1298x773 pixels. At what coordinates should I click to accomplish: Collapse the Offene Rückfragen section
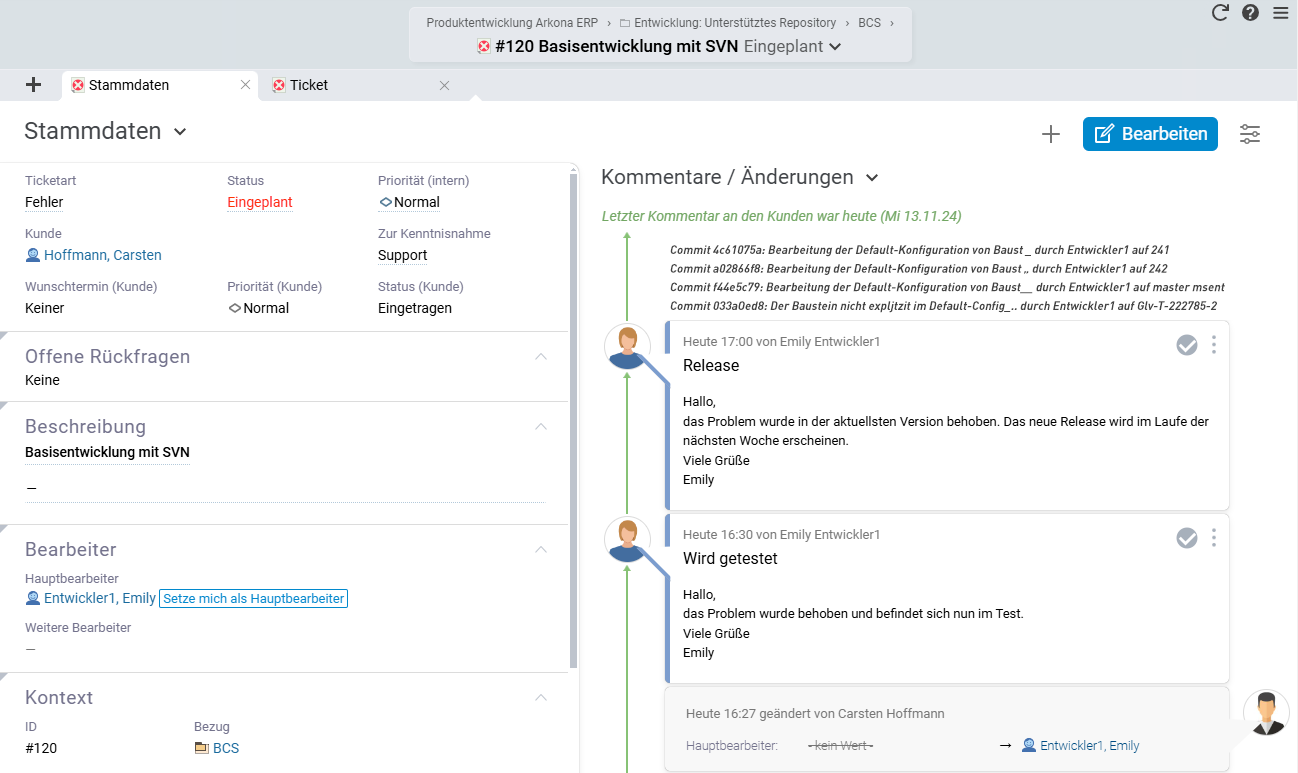[x=541, y=357]
